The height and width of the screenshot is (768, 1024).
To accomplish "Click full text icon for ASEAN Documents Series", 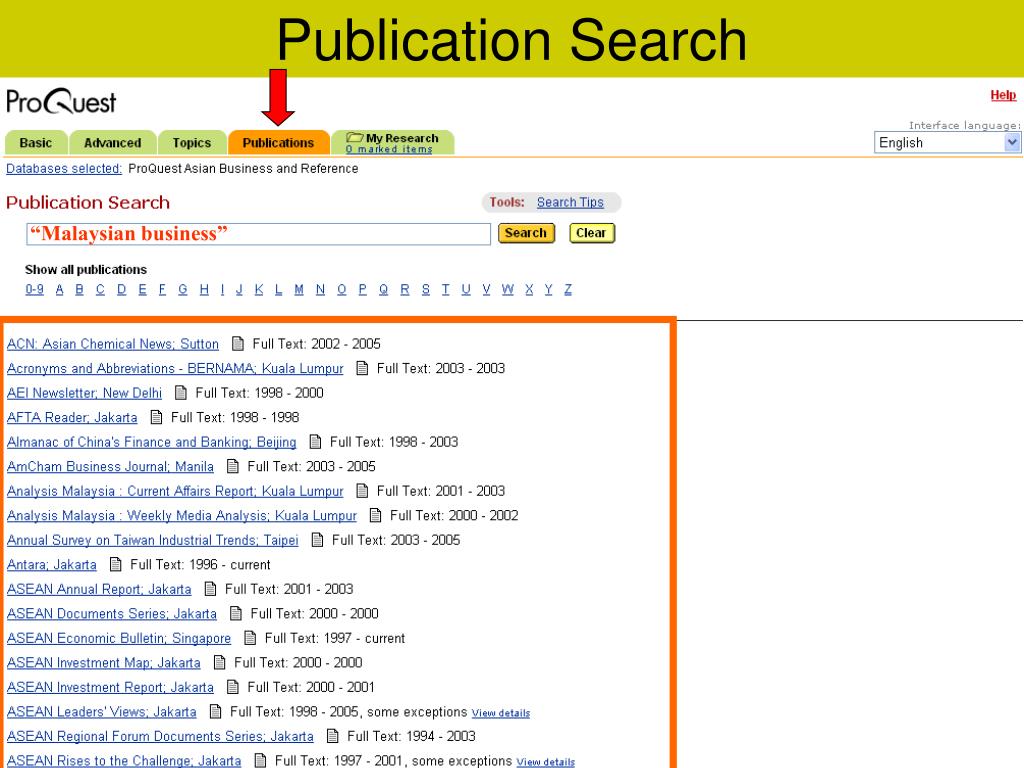I will [236, 613].
